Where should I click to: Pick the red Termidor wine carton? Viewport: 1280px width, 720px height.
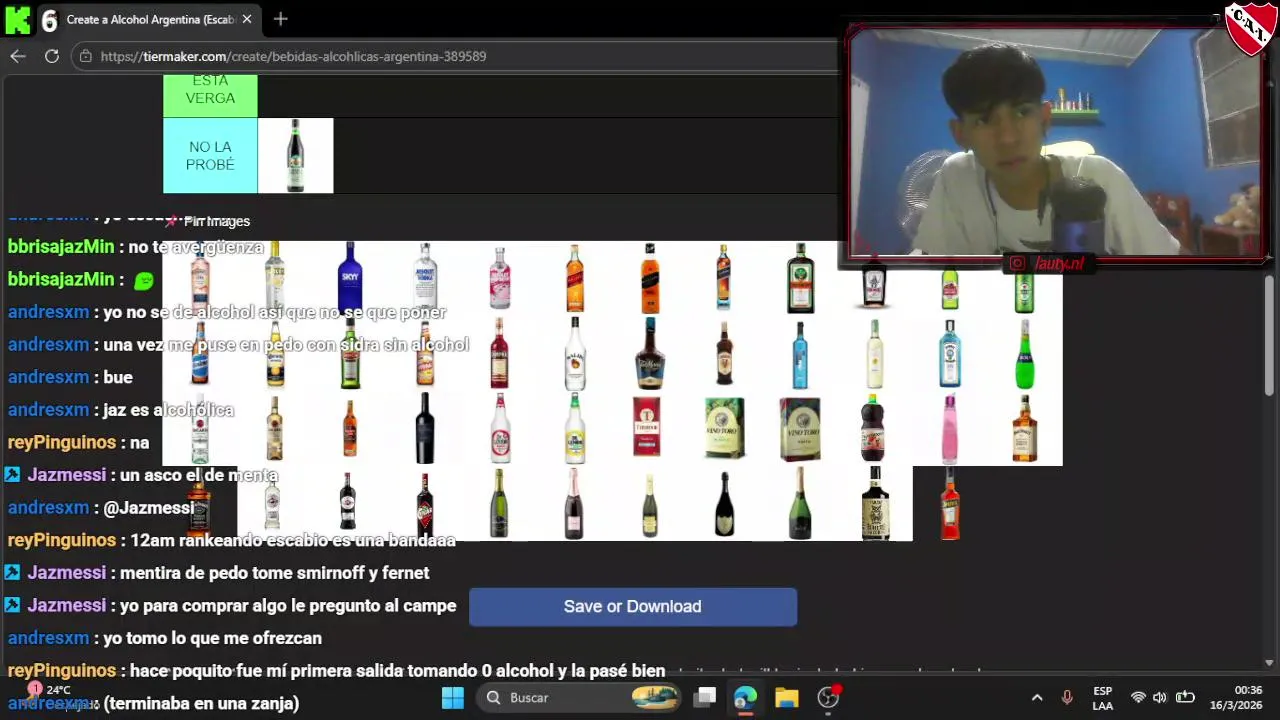(x=647, y=428)
